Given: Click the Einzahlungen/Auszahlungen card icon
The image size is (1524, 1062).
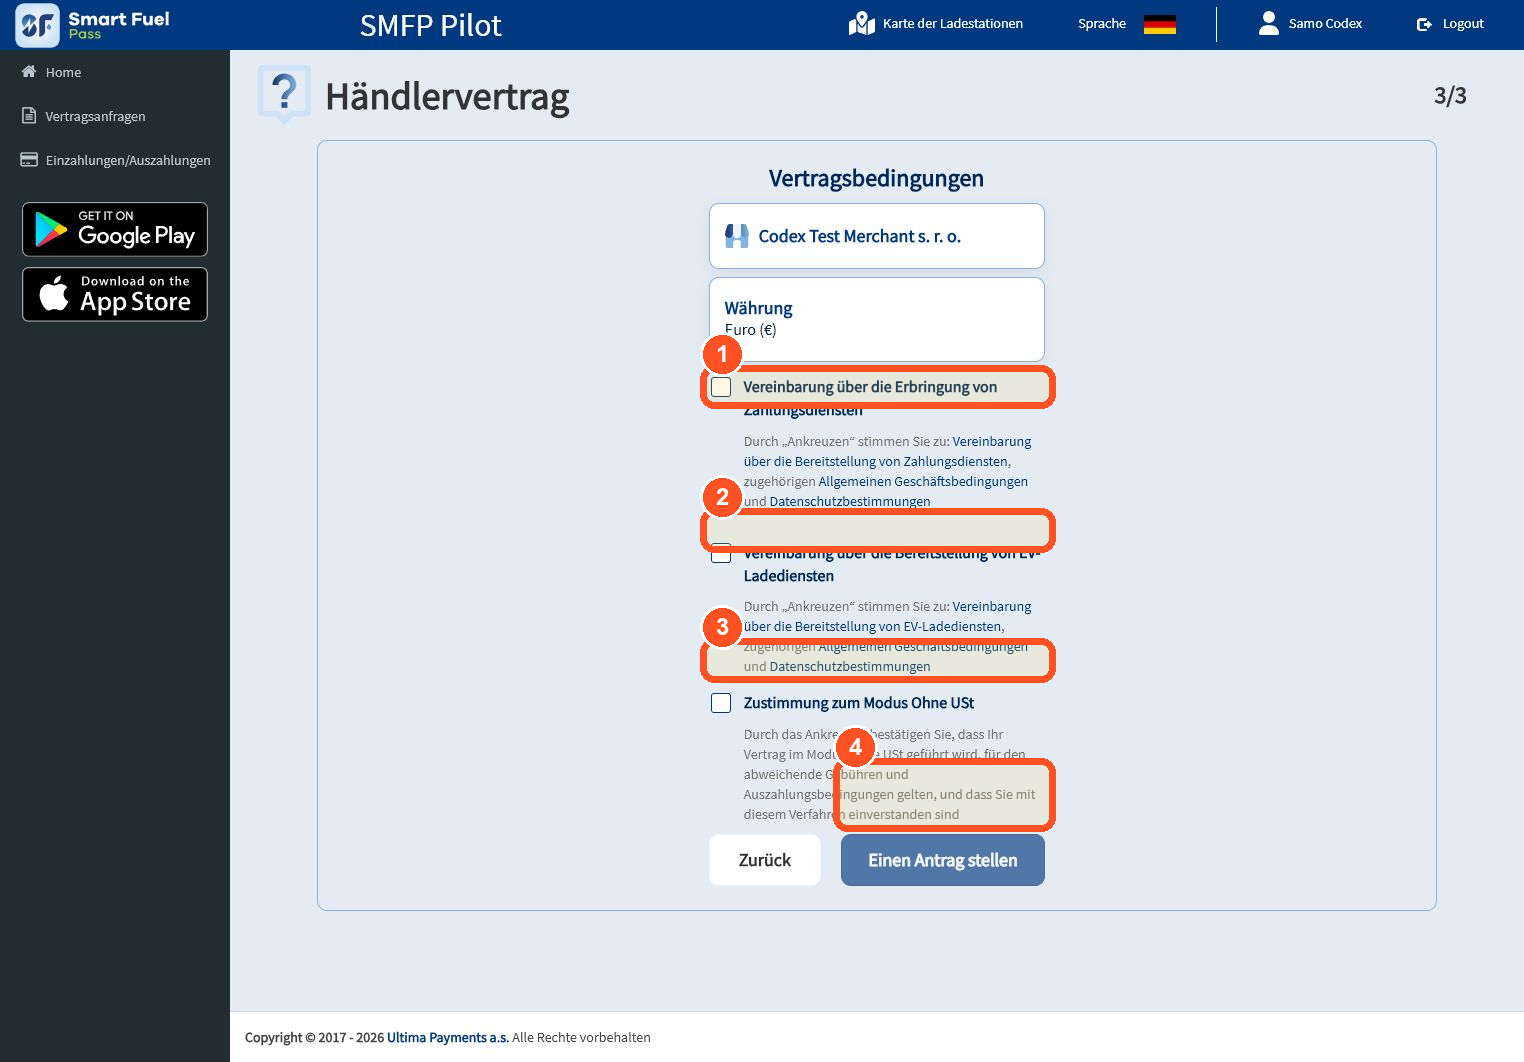Looking at the screenshot, I should pos(29,160).
